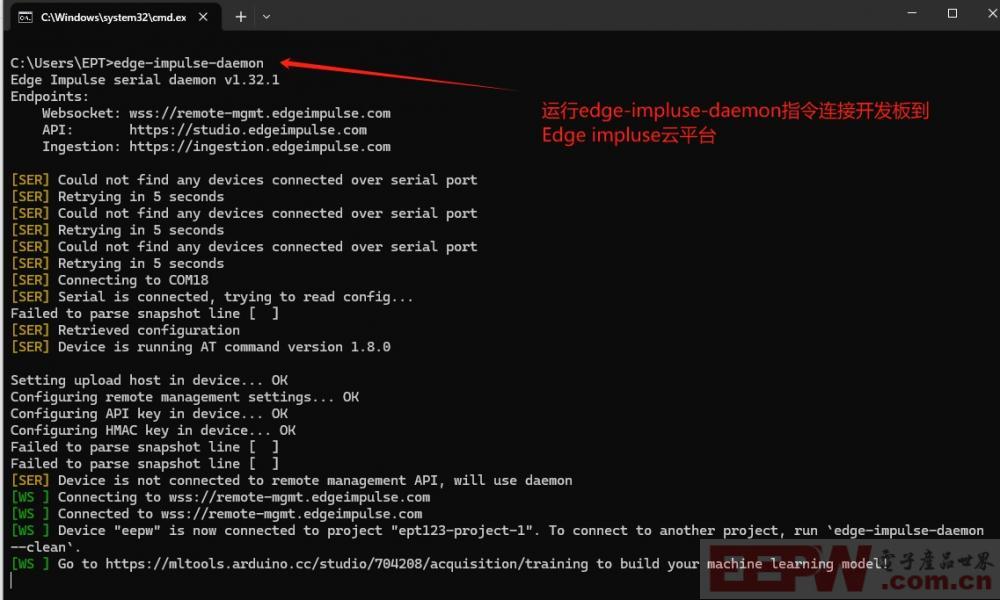
Task: Click the Websocket URL wss://remote-mgmt.edgeimpulse.com under Endpoints
Action: pos(260,113)
